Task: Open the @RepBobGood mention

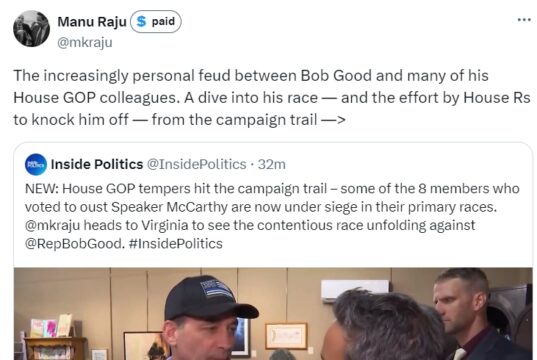Action: (74, 244)
